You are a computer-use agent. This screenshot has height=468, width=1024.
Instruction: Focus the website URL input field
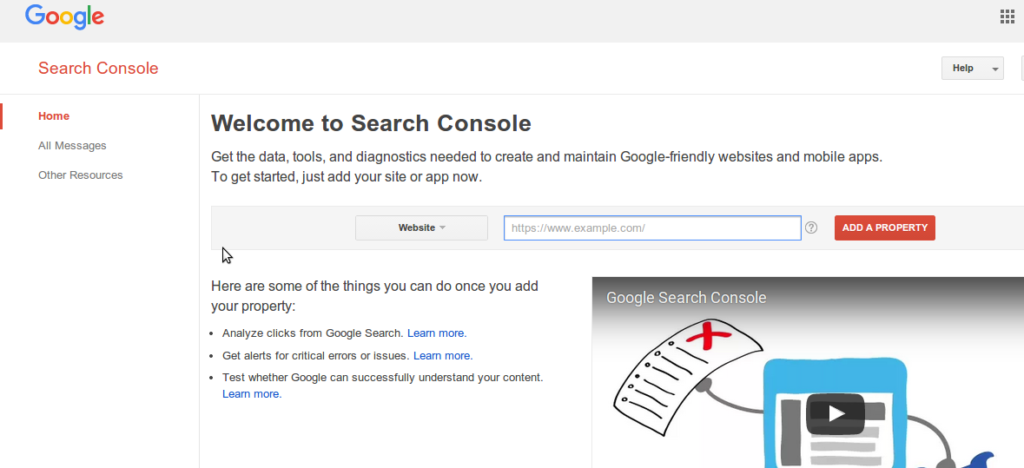[x=652, y=228]
